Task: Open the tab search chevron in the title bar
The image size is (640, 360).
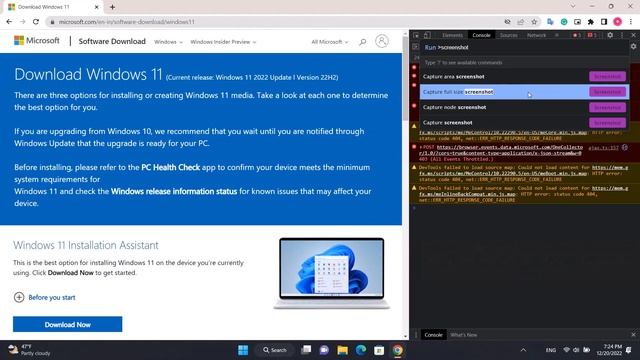Action: (573, 6)
